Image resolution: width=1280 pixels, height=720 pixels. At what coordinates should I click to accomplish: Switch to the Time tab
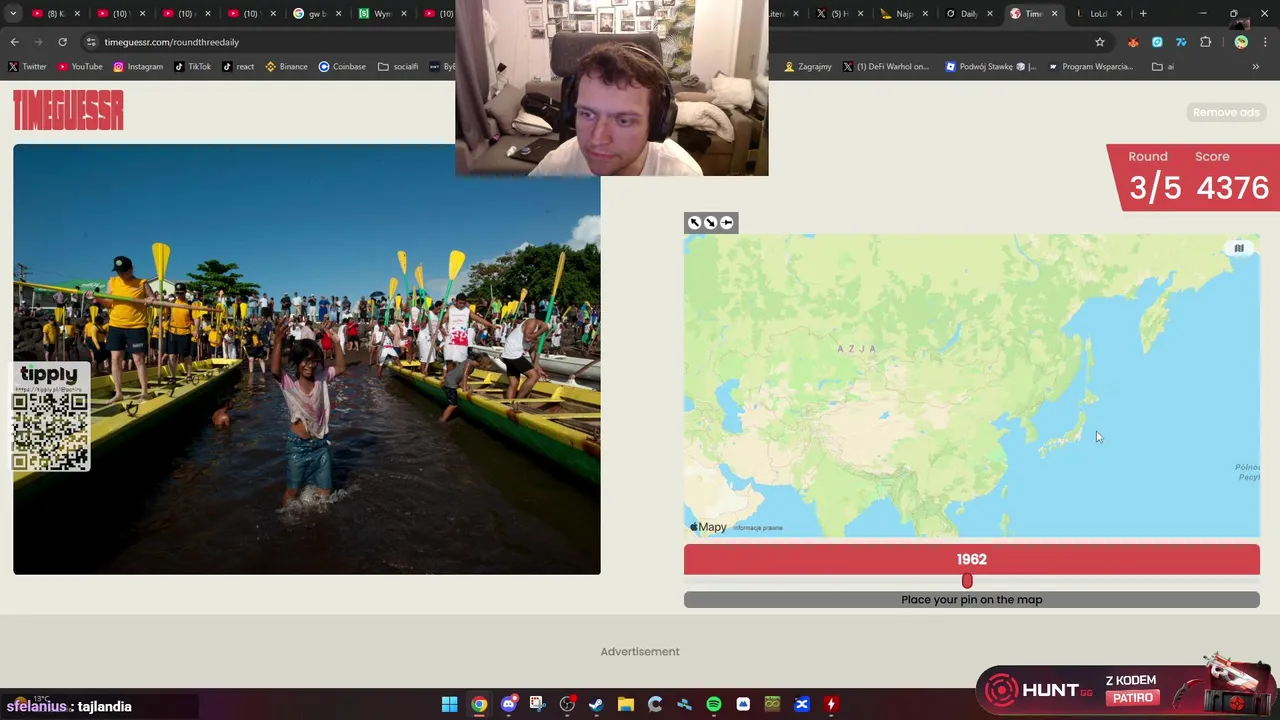[x=1034, y=13]
